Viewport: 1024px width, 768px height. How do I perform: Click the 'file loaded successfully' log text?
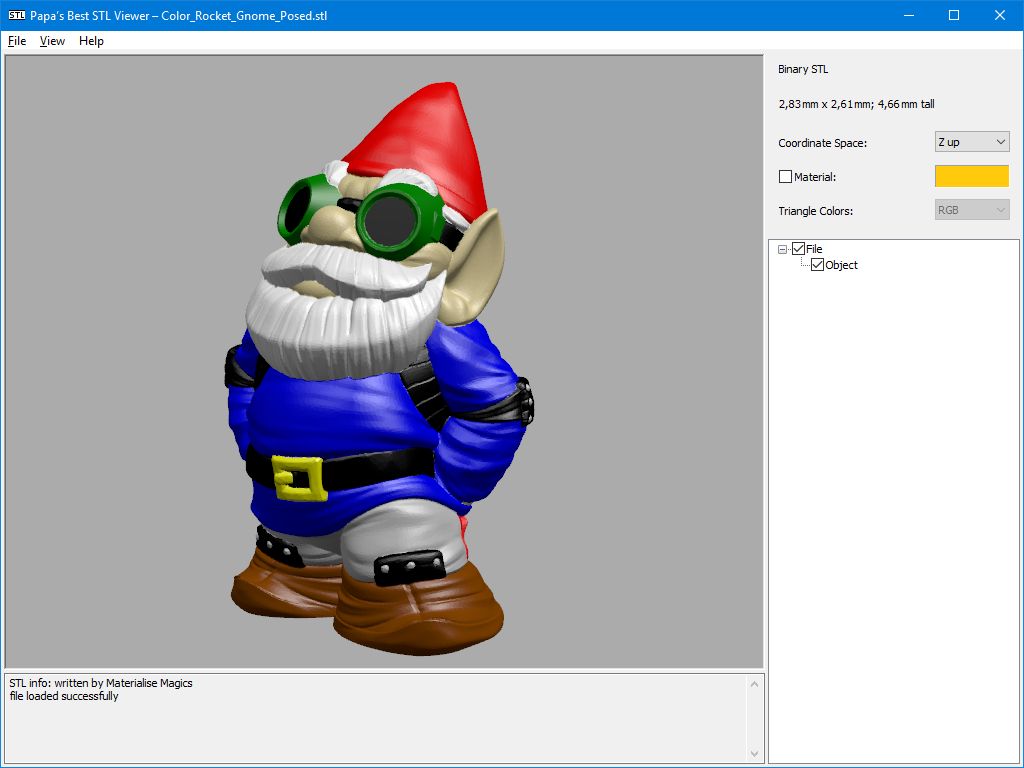64,696
